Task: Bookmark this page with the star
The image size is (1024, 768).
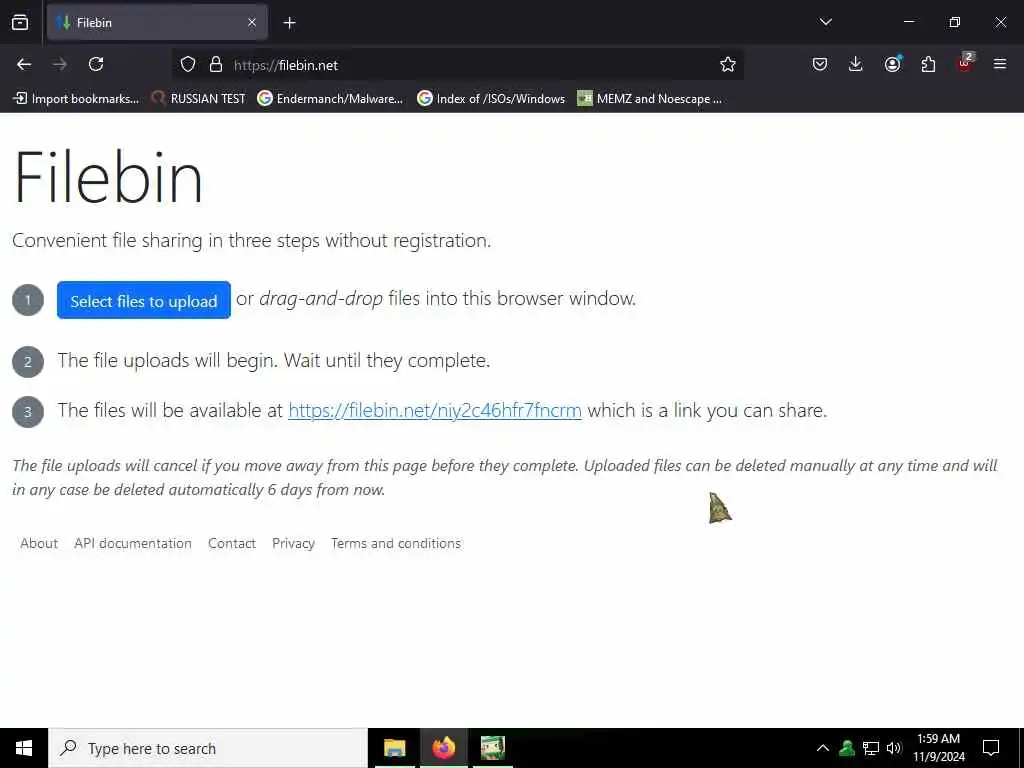Action: [728, 64]
